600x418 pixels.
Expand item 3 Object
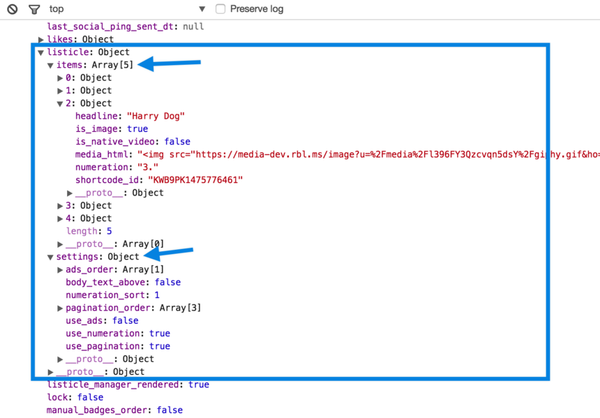pyautogui.click(x=61, y=205)
